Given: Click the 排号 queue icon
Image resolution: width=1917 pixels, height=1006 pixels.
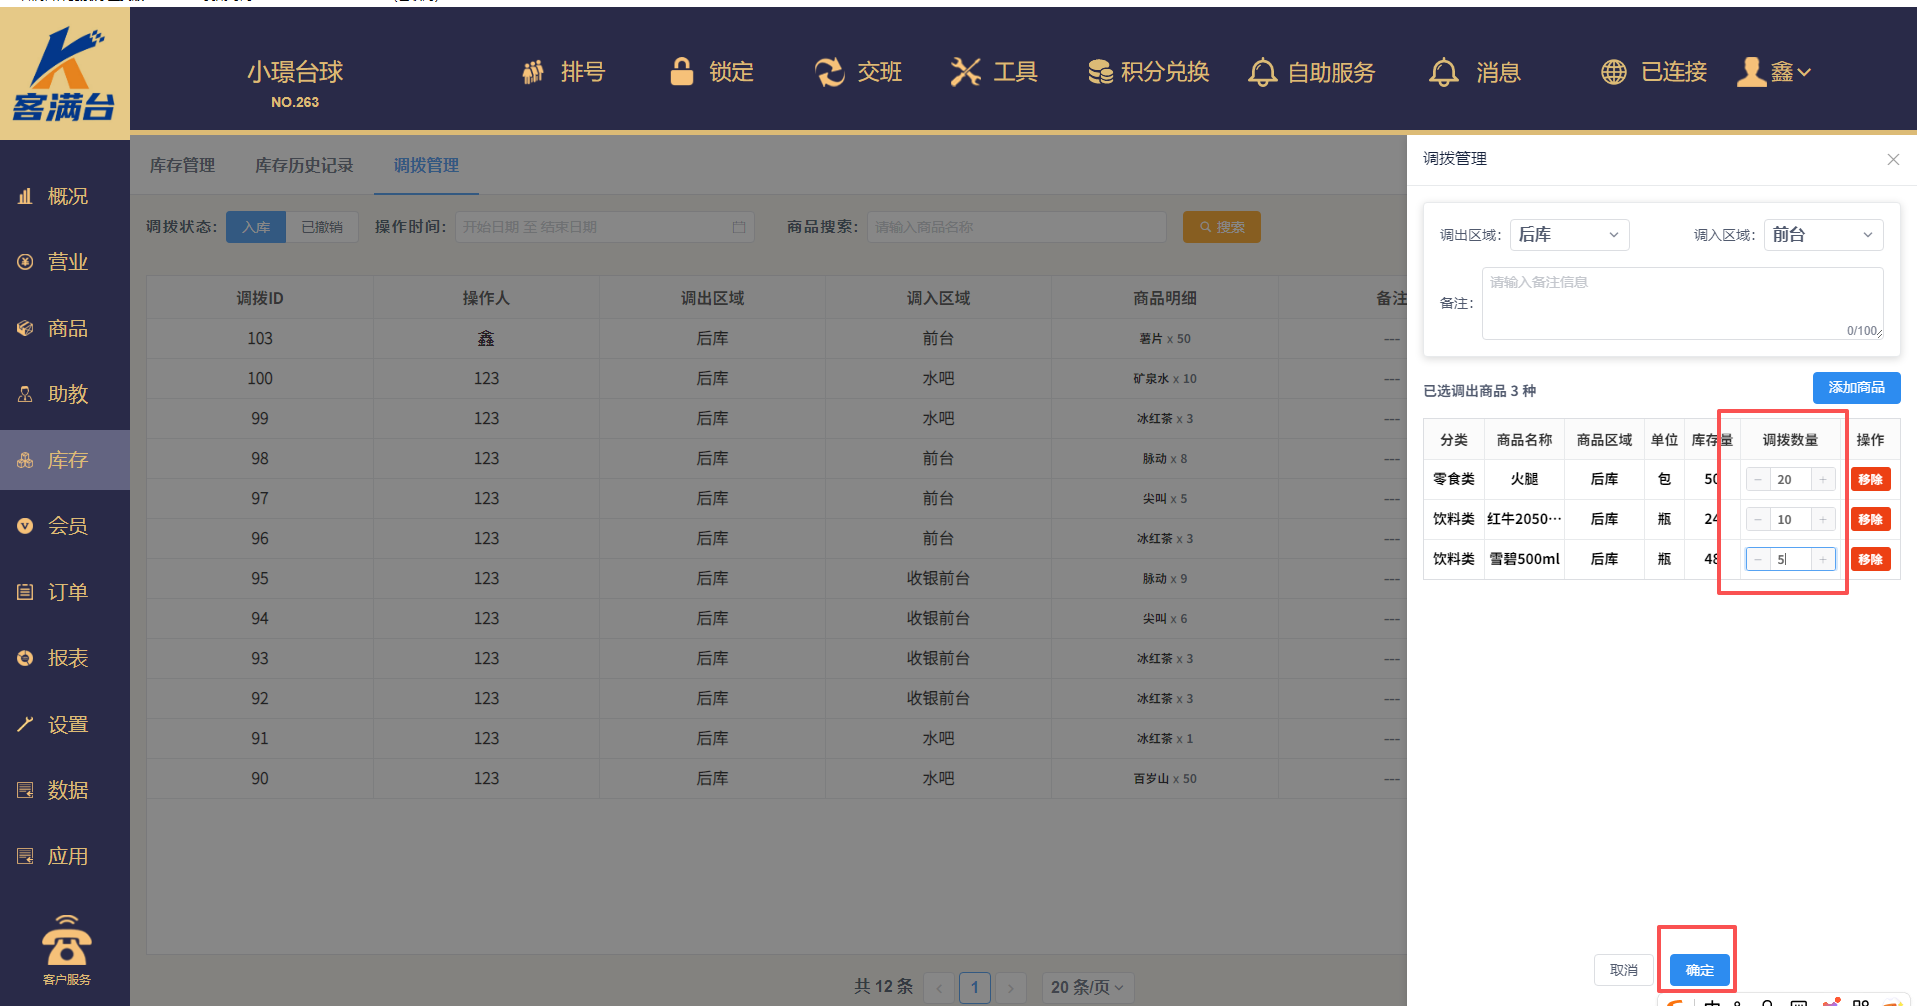Looking at the screenshot, I should (534, 72).
